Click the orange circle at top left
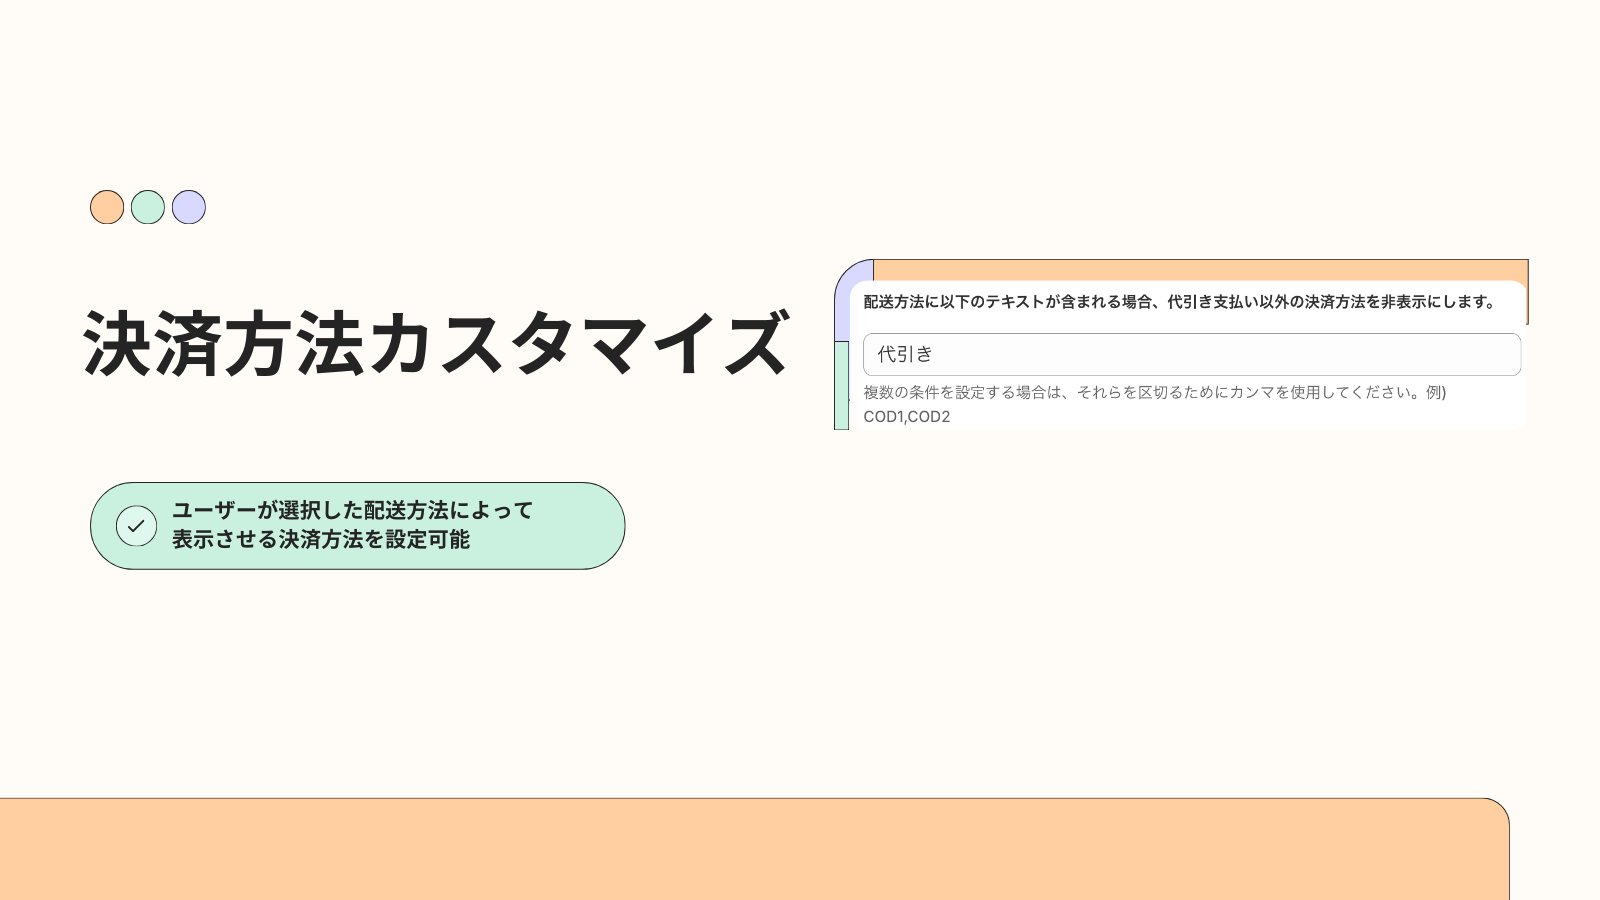This screenshot has width=1600, height=900. [107, 207]
